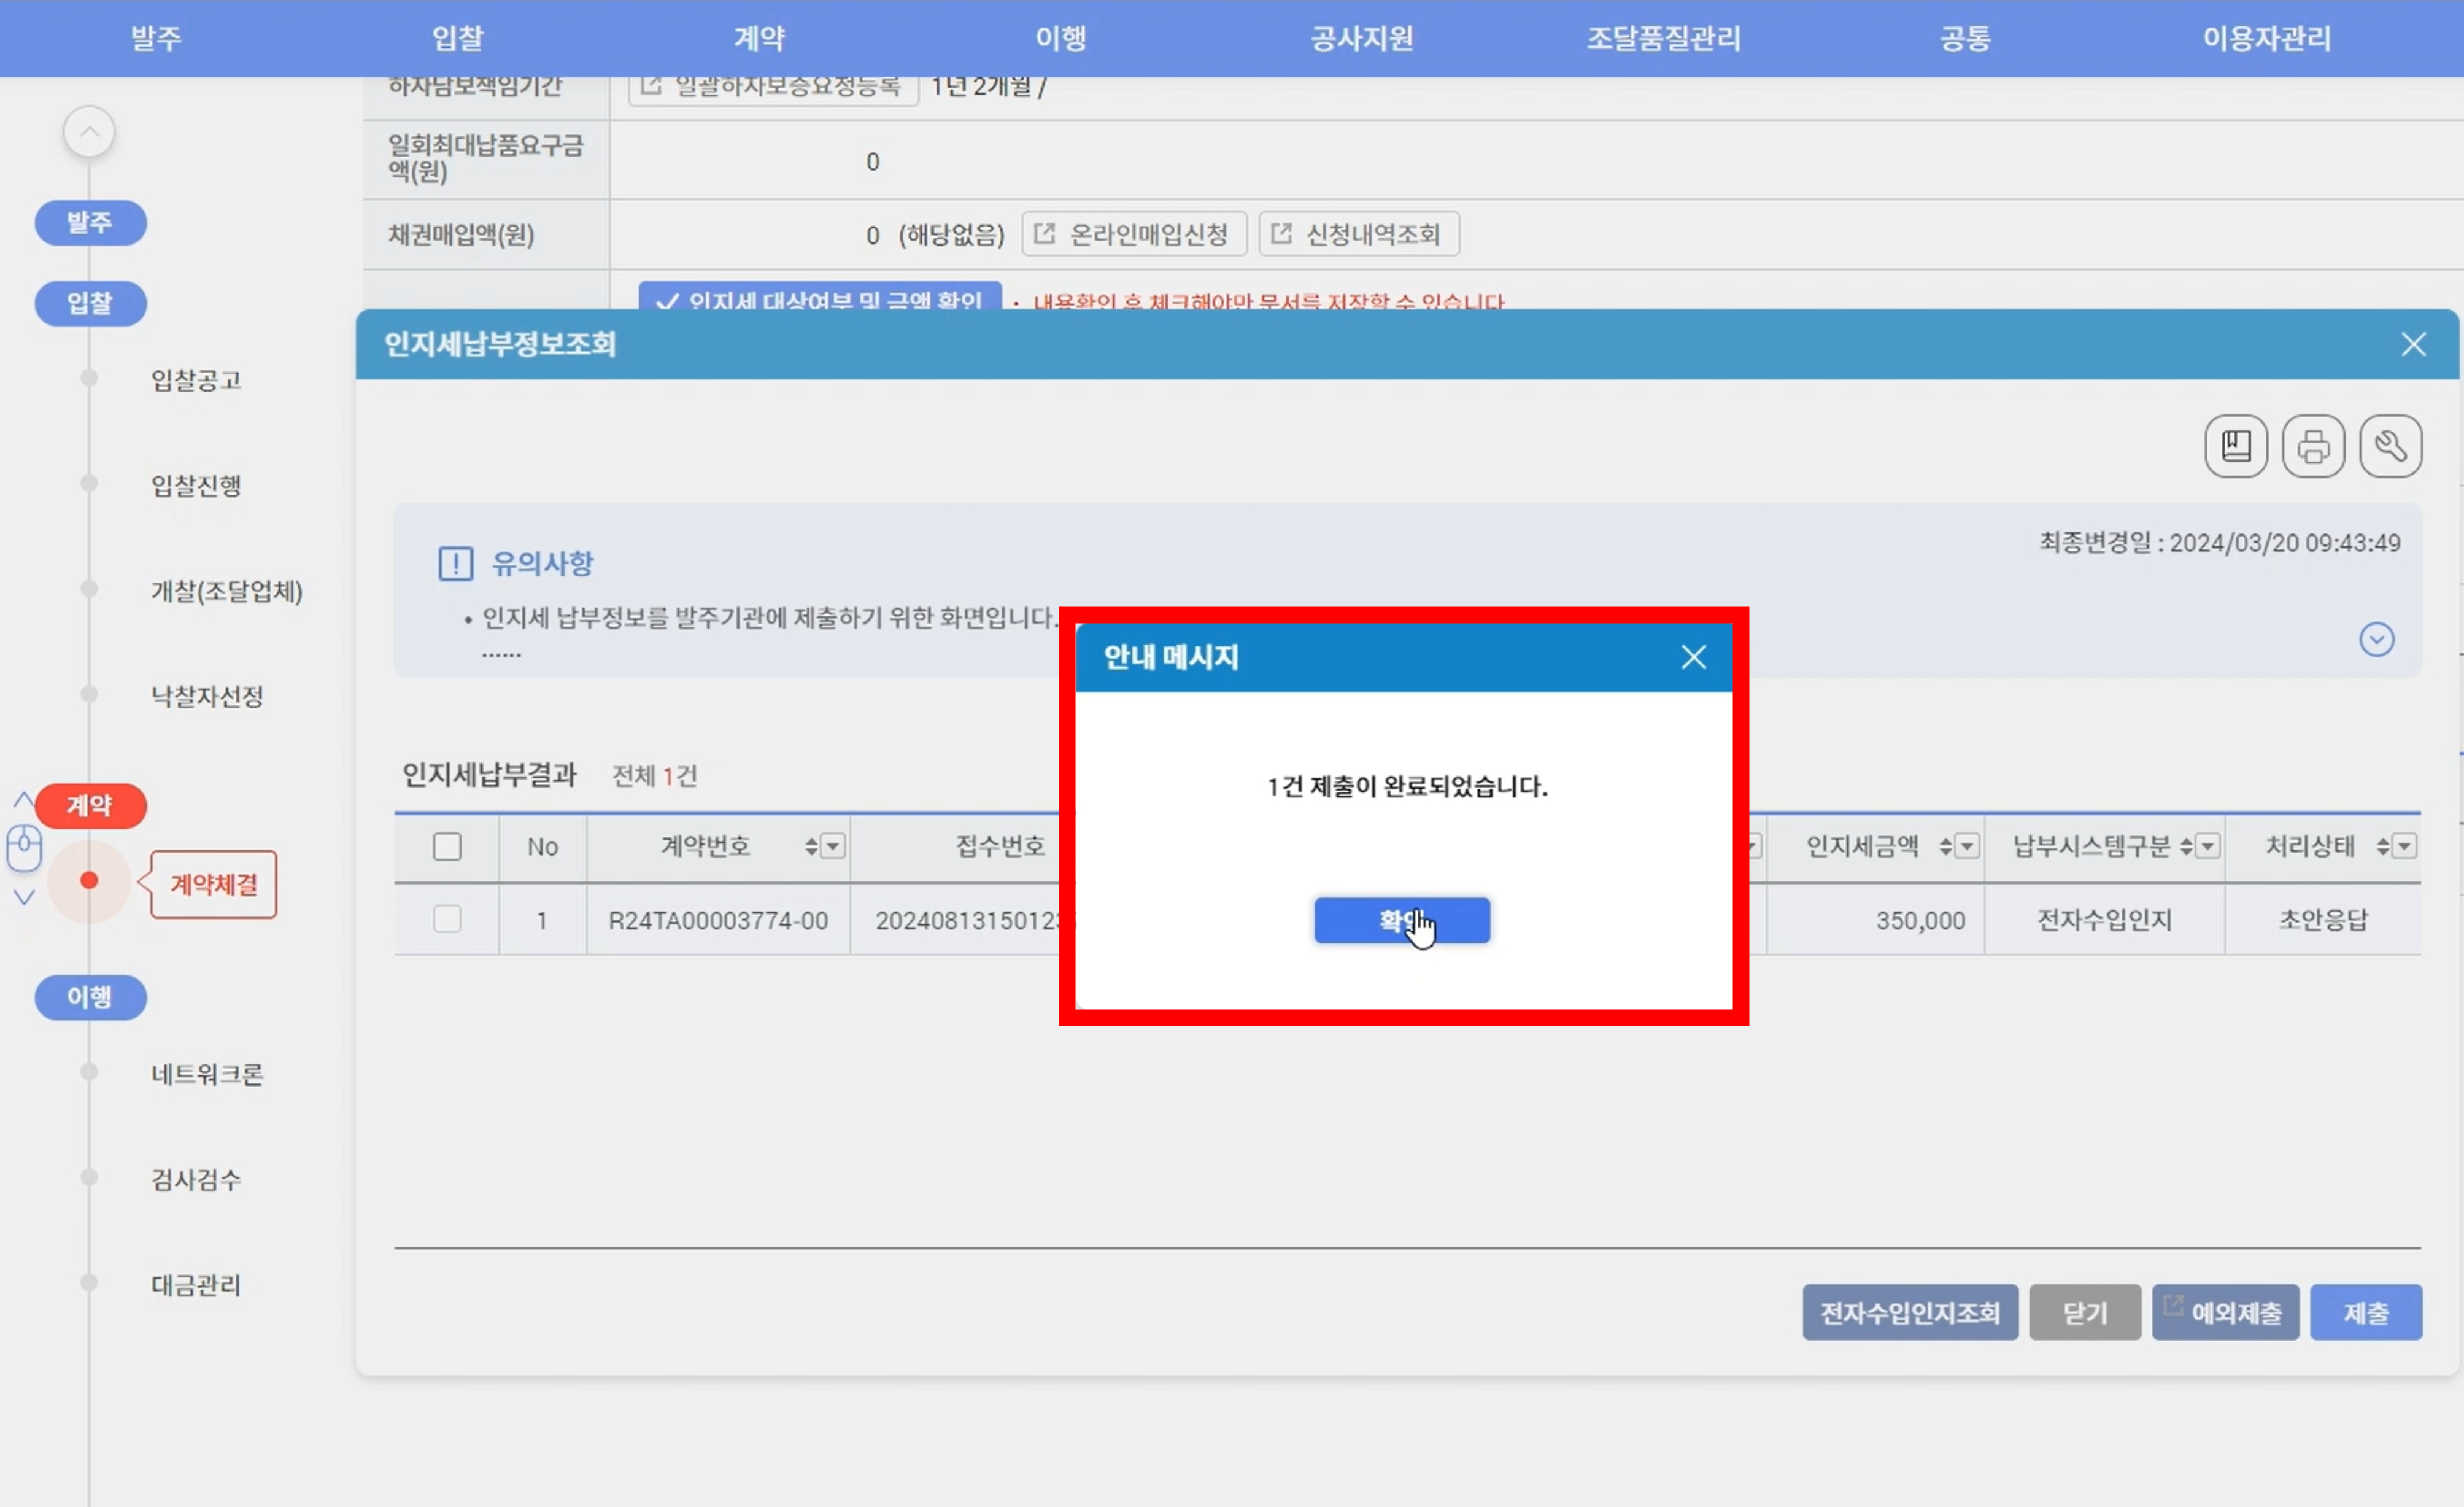The image size is (2464, 1507).
Task: Click the 온라인매입신청 button
Action: click(x=1134, y=234)
